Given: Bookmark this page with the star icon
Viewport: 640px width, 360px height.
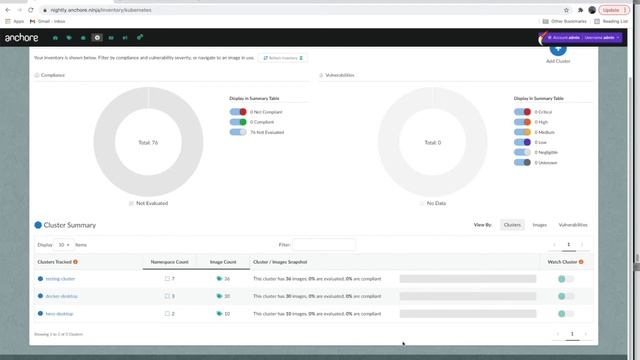Looking at the screenshot, I should coord(566,10).
